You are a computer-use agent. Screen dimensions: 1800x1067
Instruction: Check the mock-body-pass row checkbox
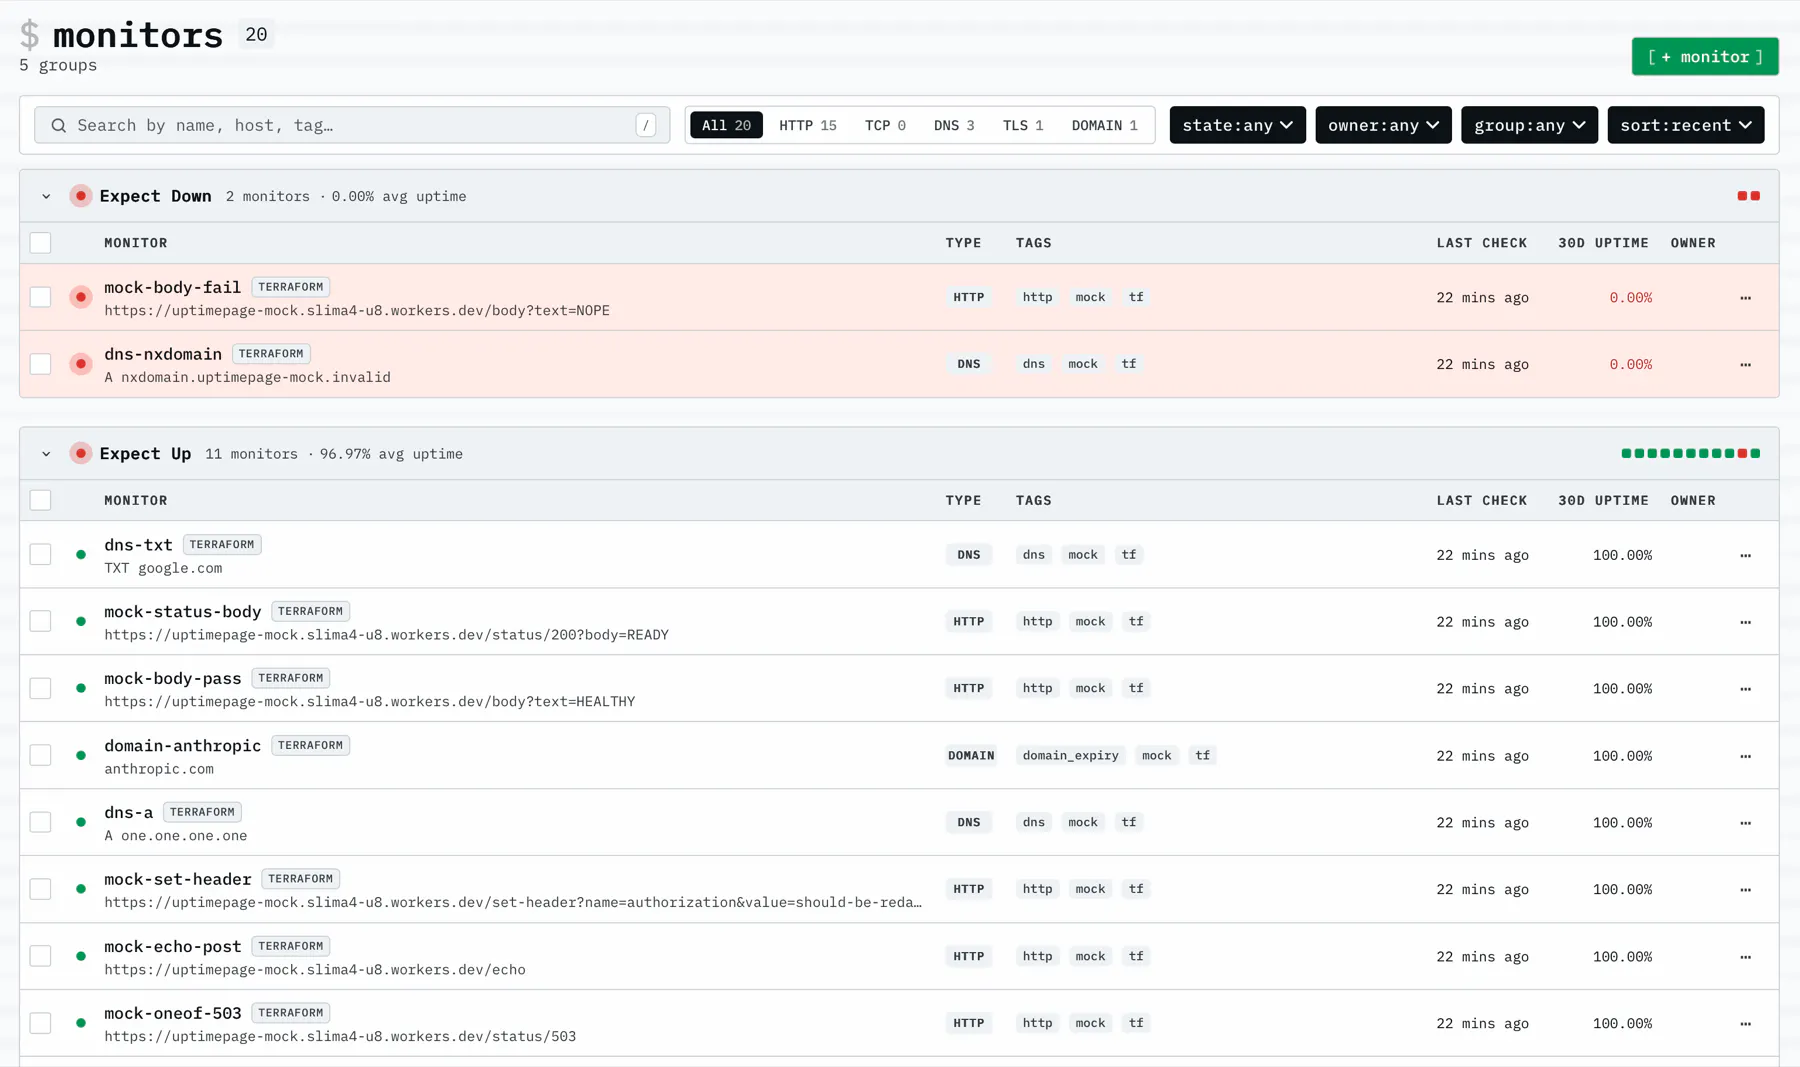[x=40, y=689]
